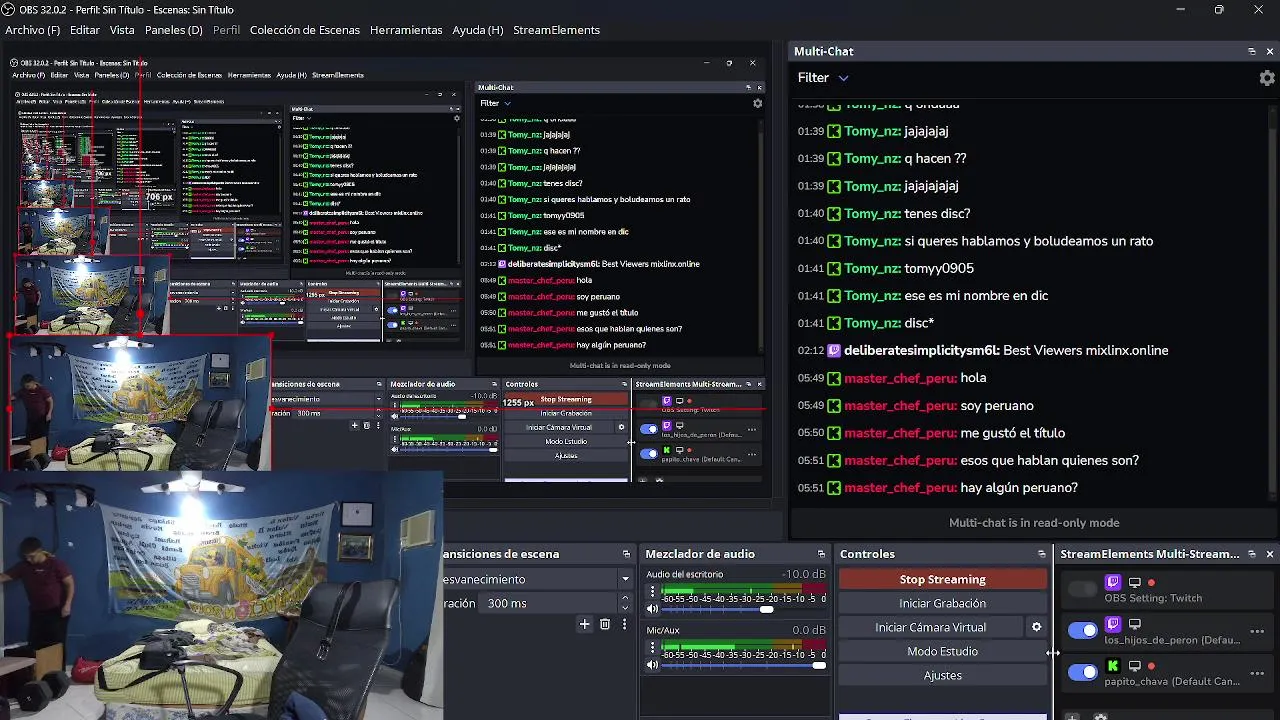Image resolution: width=1280 pixels, height=720 pixels.
Task: Add a scene transition with plus icon
Action: tap(585, 624)
